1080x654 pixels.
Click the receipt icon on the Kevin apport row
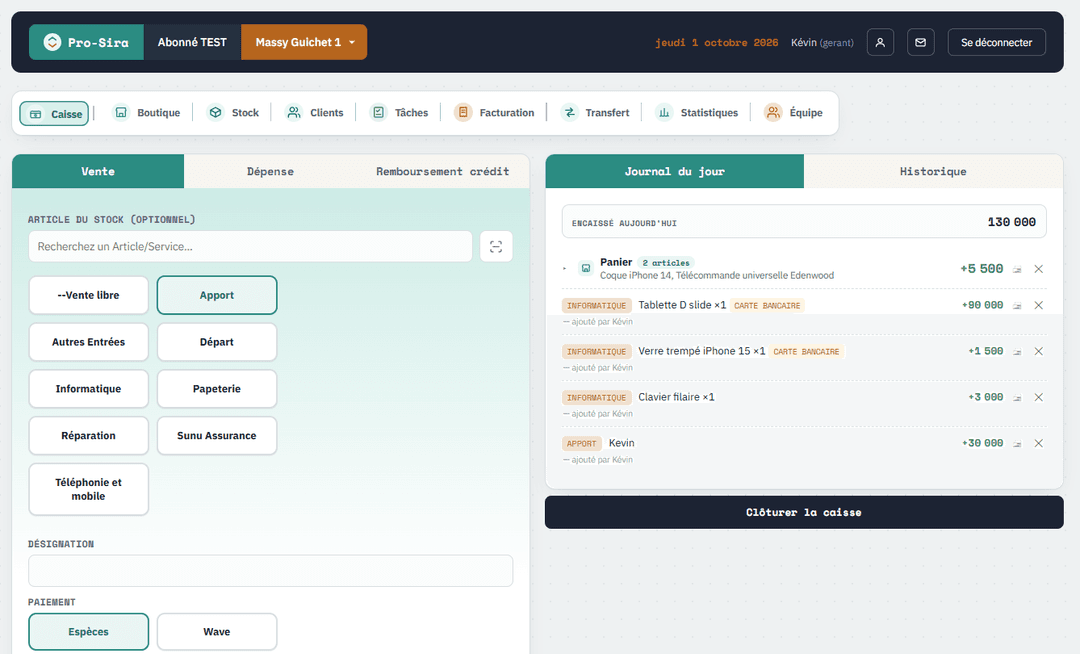[1017, 444]
